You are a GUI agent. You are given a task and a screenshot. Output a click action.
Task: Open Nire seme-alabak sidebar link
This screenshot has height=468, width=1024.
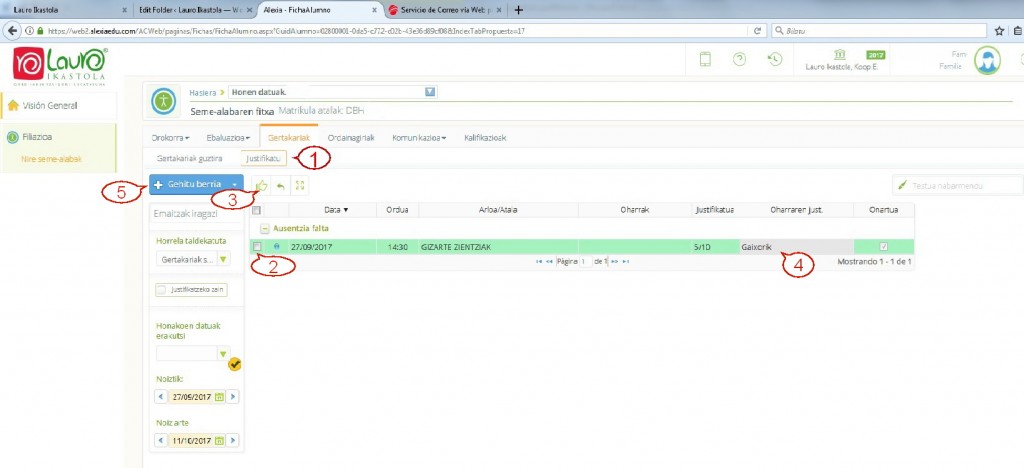[x=52, y=159]
